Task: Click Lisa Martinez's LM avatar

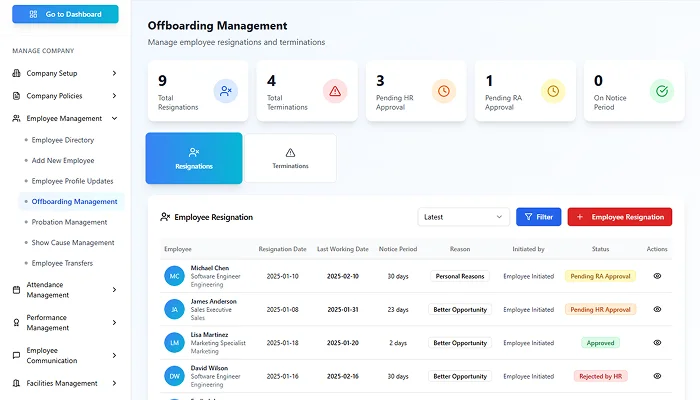Action: (x=174, y=343)
